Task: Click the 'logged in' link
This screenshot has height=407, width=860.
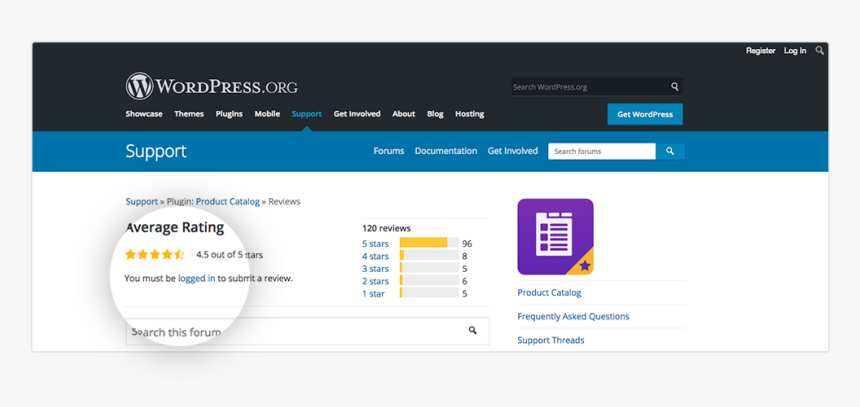Action: [x=196, y=278]
